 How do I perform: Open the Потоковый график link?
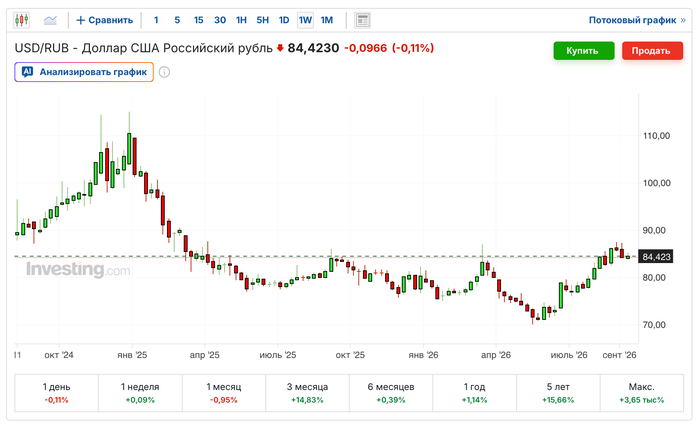pos(637,20)
